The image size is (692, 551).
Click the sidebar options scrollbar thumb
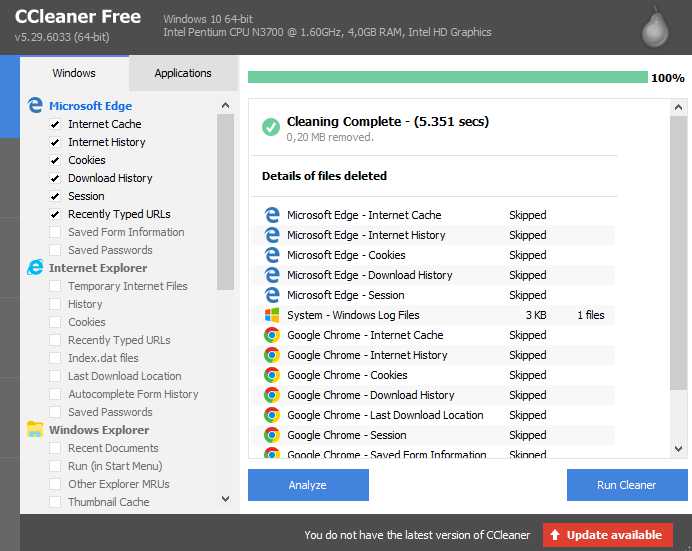(x=226, y=202)
